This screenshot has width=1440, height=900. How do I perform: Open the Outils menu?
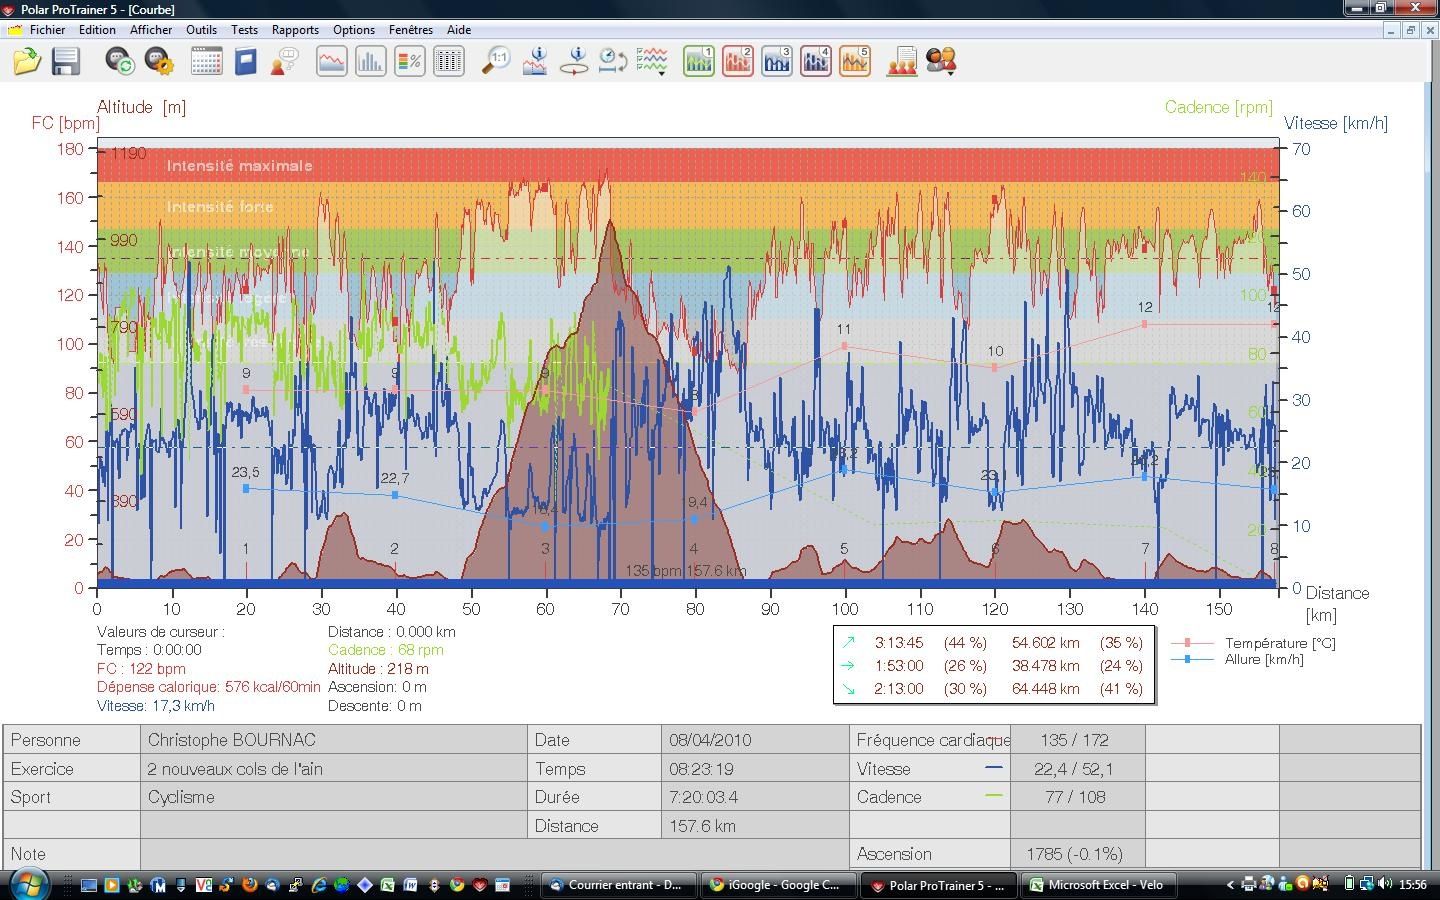pyautogui.click(x=201, y=30)
